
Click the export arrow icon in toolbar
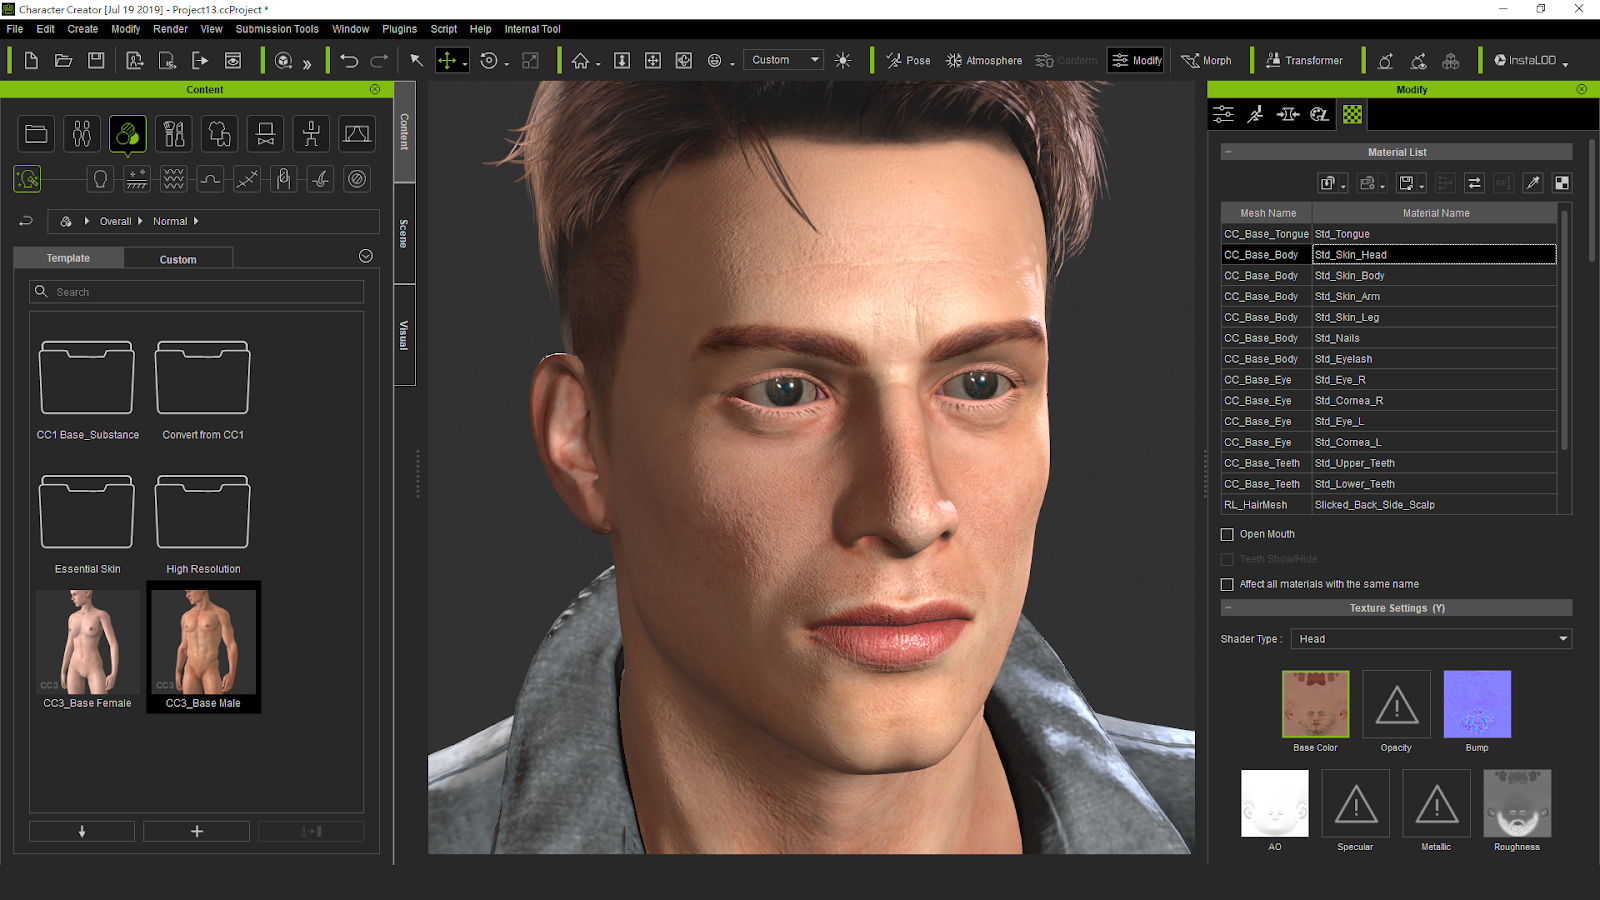click(200, 61)
